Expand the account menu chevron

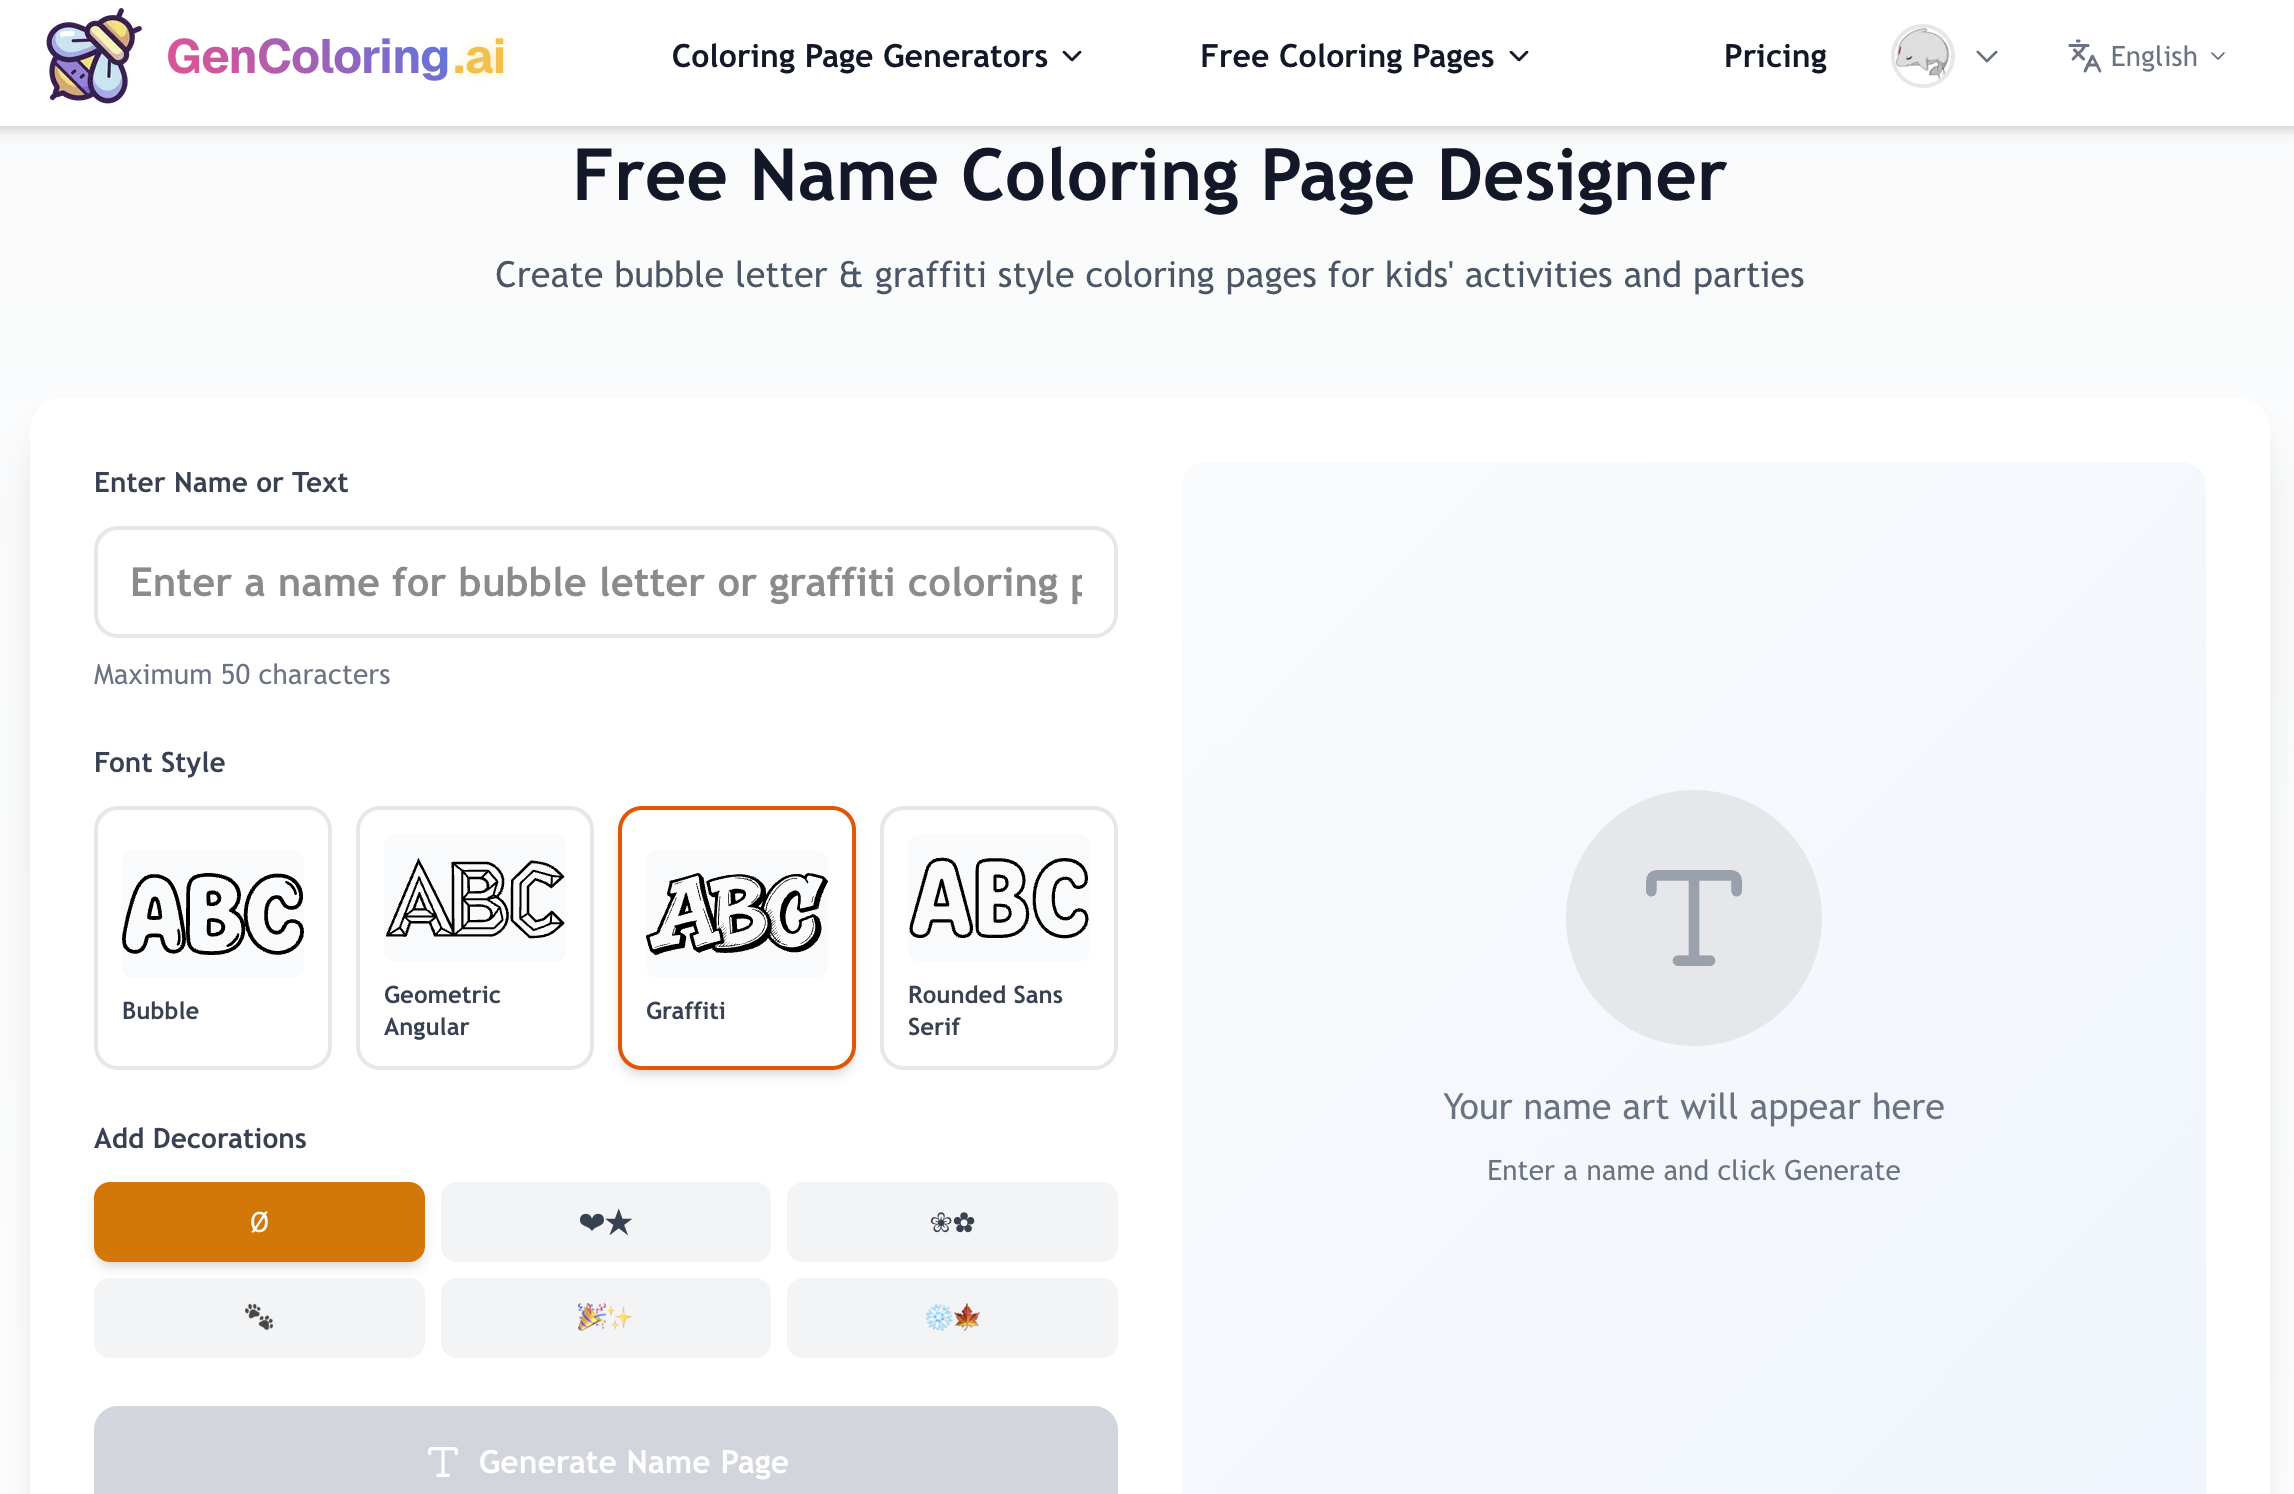1987,56
